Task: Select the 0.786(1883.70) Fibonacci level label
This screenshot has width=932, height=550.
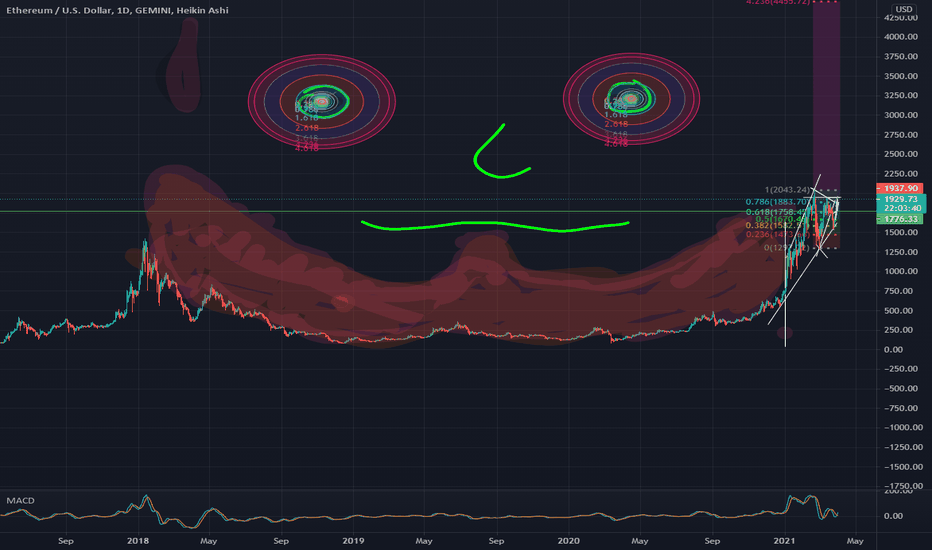Action: 776,202
